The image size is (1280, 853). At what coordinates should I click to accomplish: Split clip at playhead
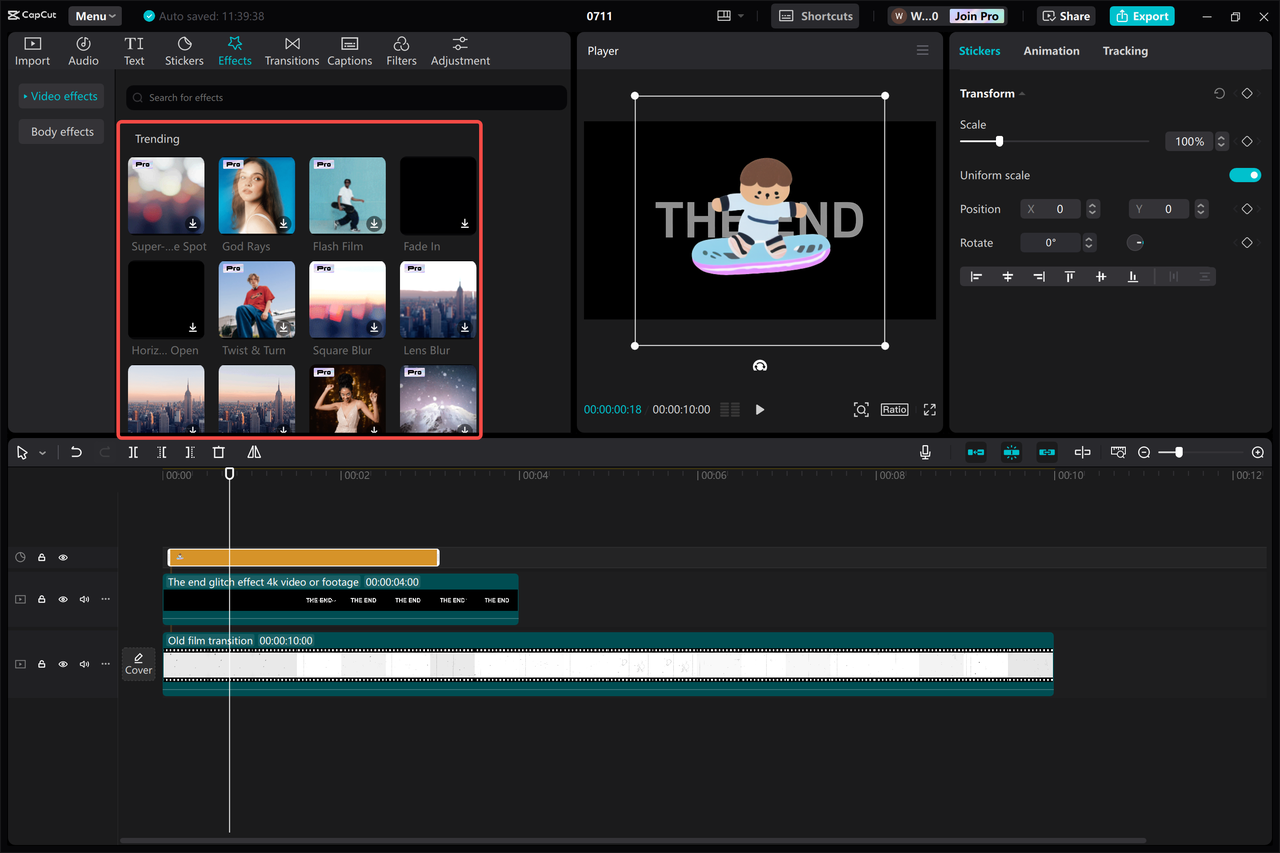pos(133,452)
